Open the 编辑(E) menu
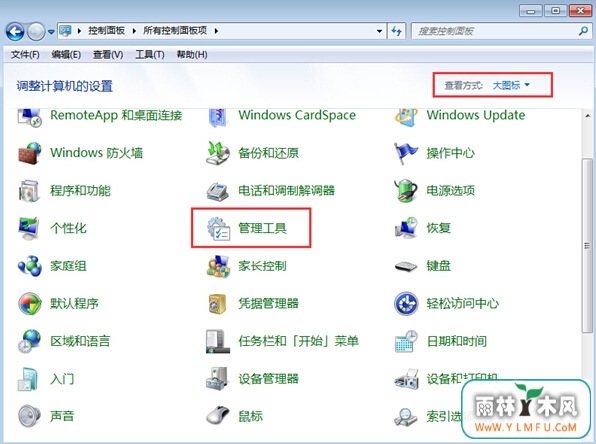Screen dimensions: 596x444 click(66, 55)
